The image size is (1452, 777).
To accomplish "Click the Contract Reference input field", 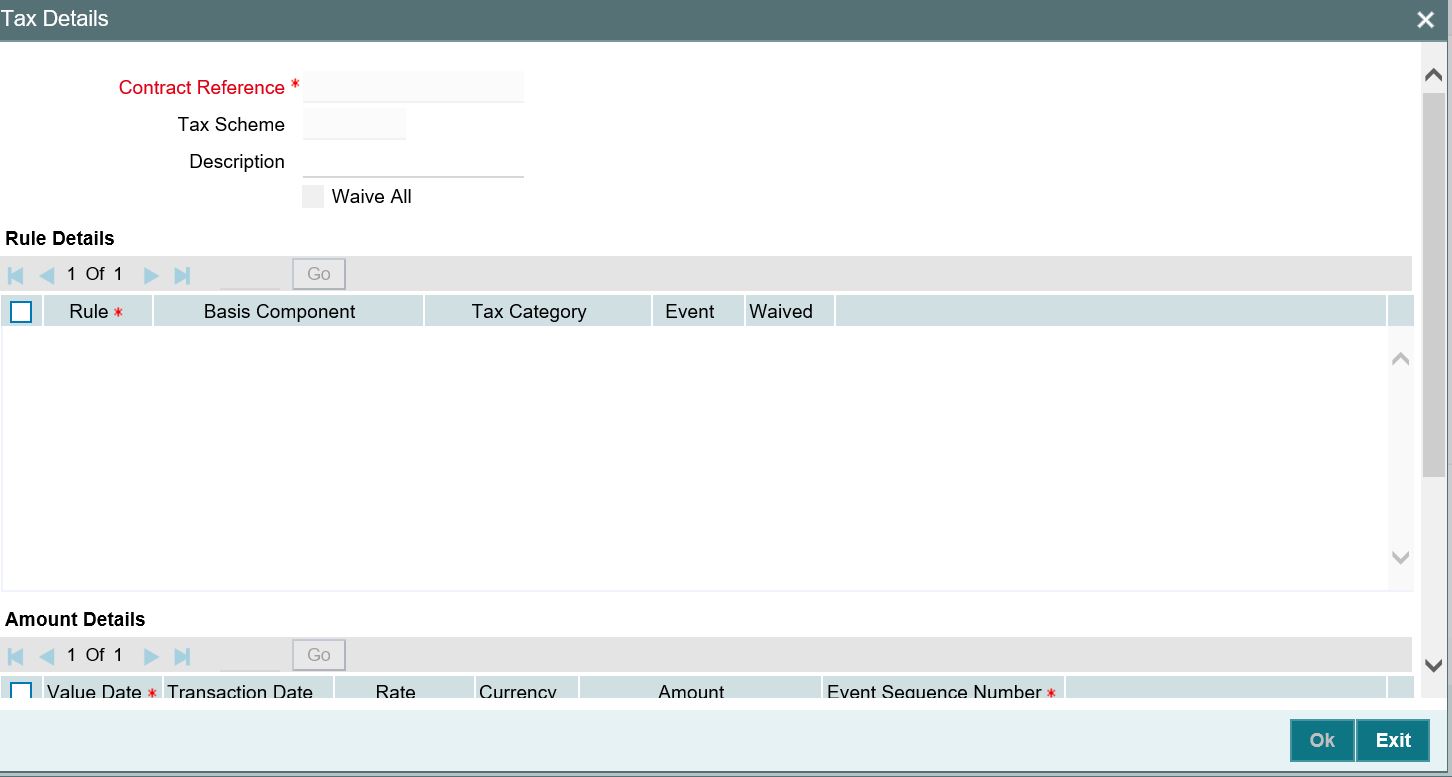I will (x=413, y=87).
